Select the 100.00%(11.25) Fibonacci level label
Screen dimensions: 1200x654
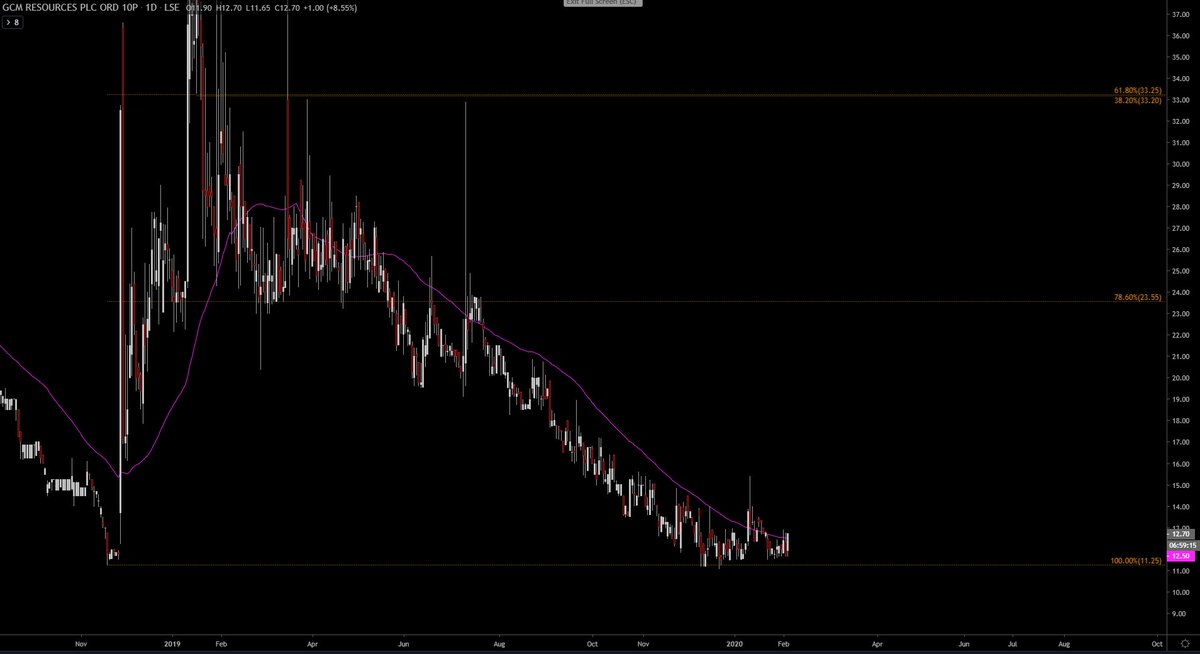(x=1135, y=561)
